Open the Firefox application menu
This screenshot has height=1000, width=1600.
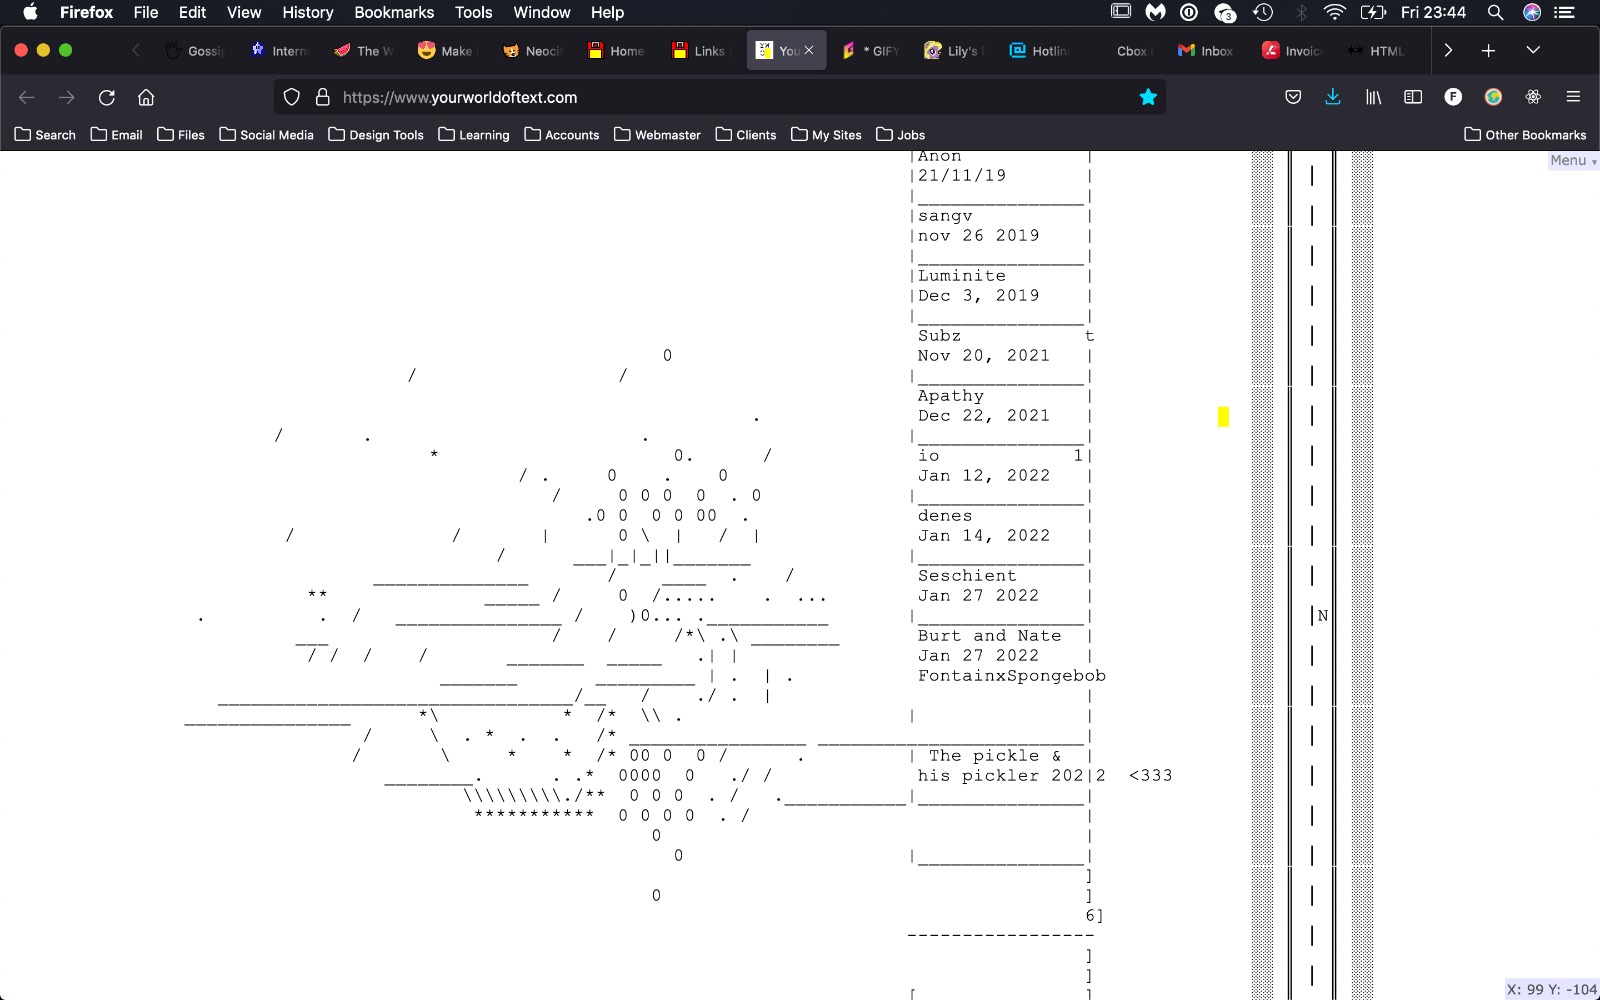coord(86,12)
